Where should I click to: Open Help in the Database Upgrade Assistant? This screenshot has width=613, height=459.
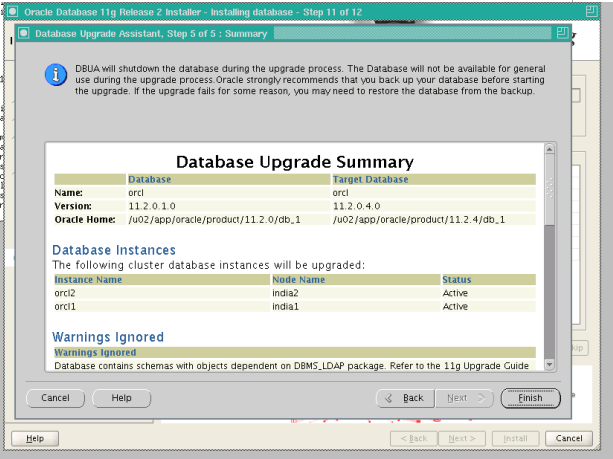click(x=122, y=398)
